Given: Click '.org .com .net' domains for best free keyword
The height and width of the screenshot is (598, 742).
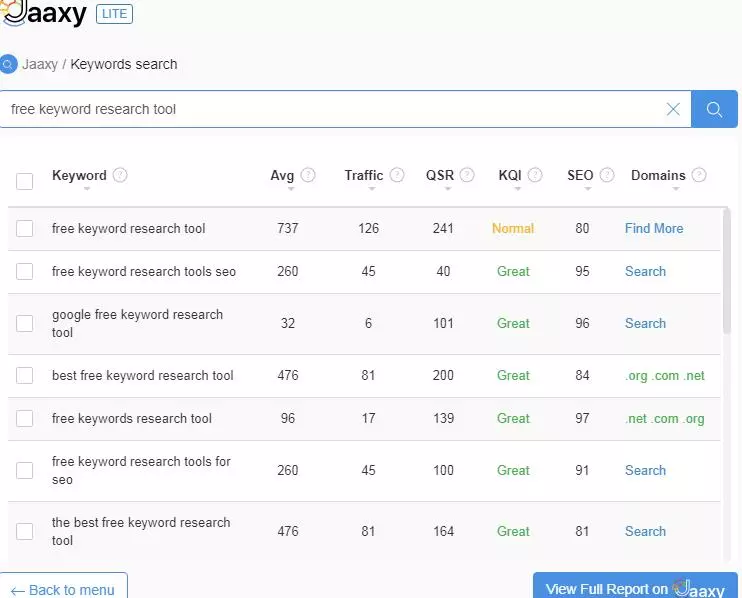Looking at the screenshot, I should 665,376.
